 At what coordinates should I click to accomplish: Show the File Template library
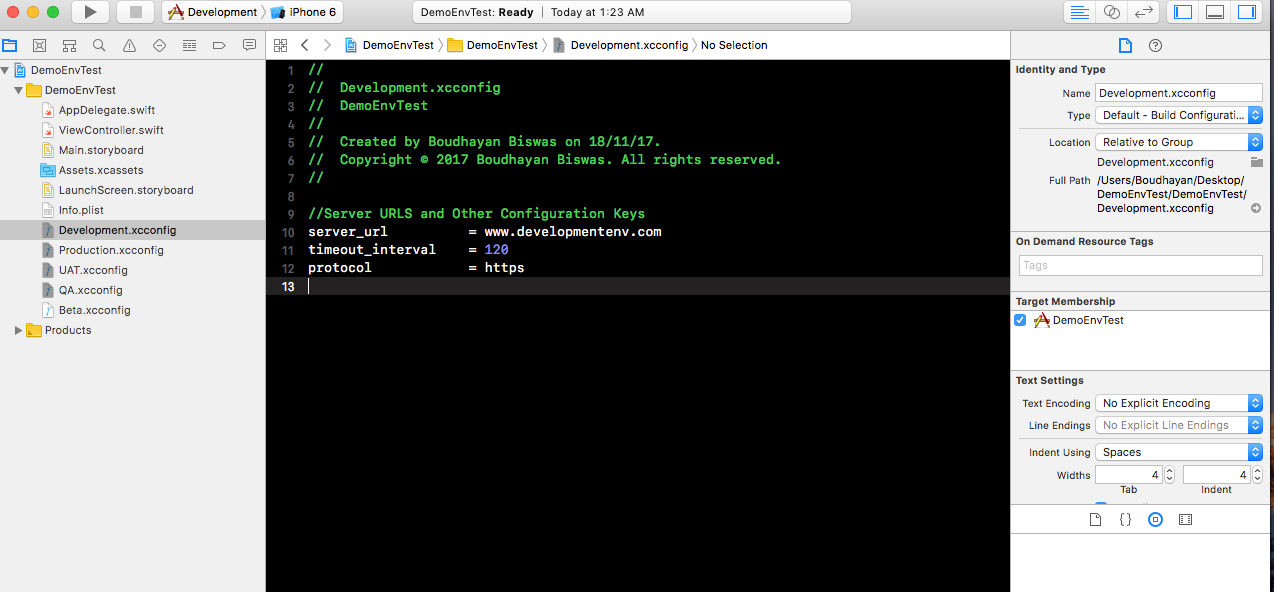[x=1095, y=520]
